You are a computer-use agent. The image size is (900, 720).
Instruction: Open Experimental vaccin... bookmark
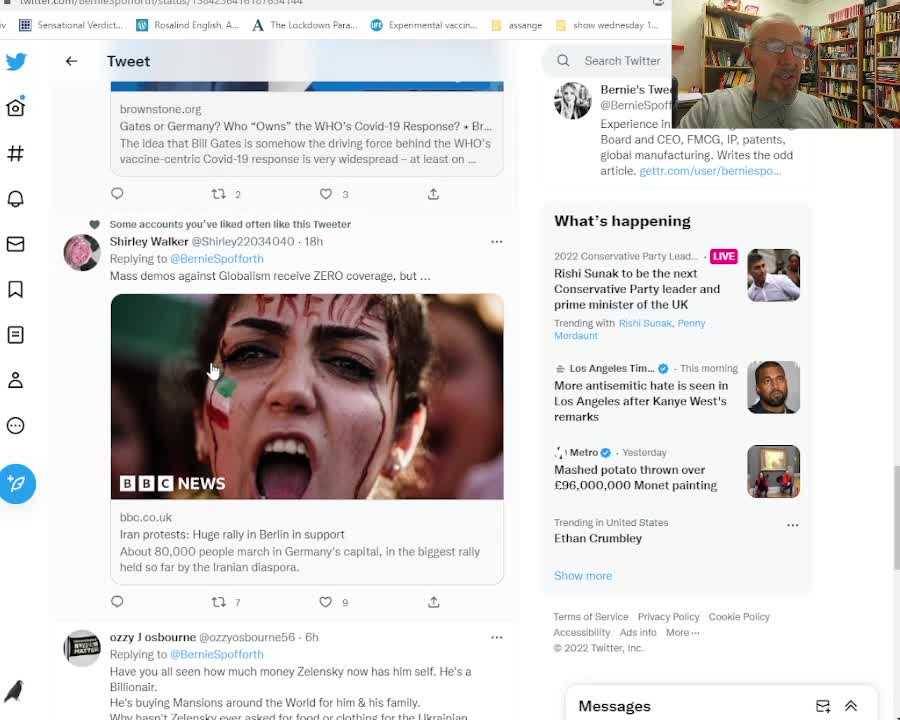(x=424, y=25)
